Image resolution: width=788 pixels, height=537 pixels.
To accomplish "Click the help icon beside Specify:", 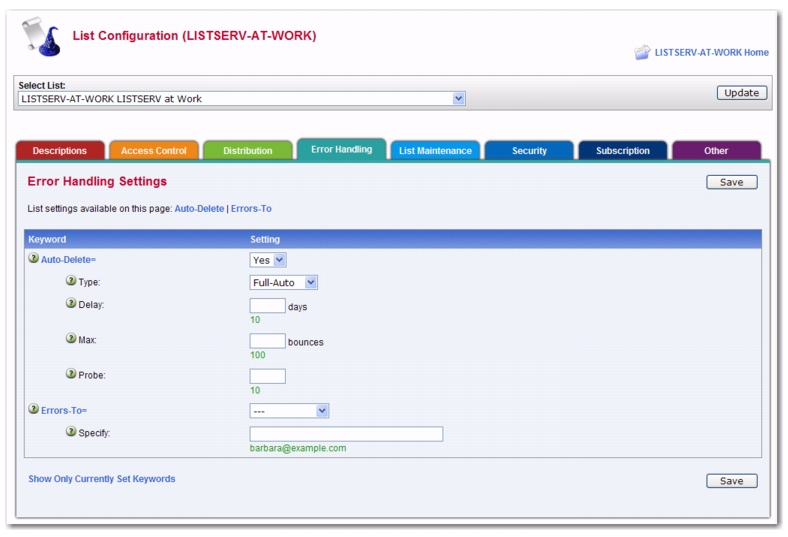I will [x=71, y=432].
